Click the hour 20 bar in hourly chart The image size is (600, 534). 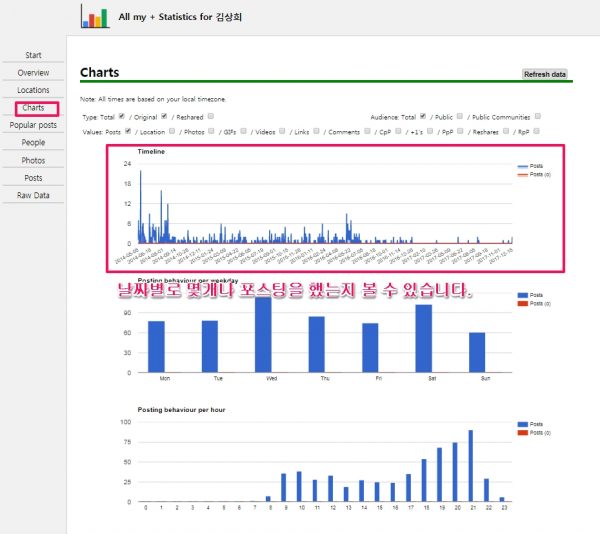(455, 472)
